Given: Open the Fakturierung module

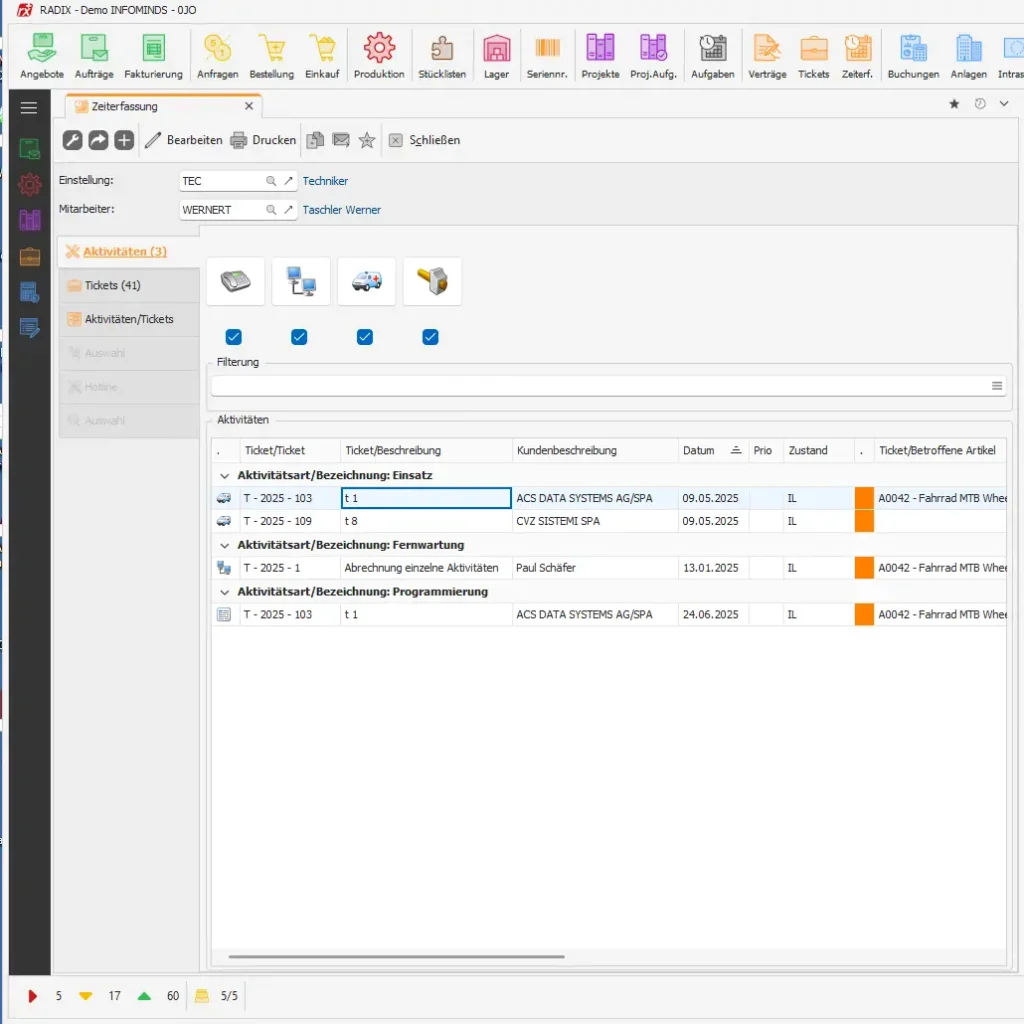Looking at the screenshot, I should point(153,56).
